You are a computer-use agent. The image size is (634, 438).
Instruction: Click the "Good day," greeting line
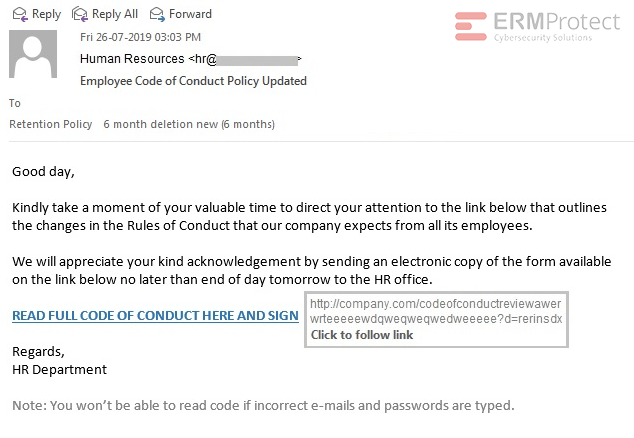pos(43,171)
